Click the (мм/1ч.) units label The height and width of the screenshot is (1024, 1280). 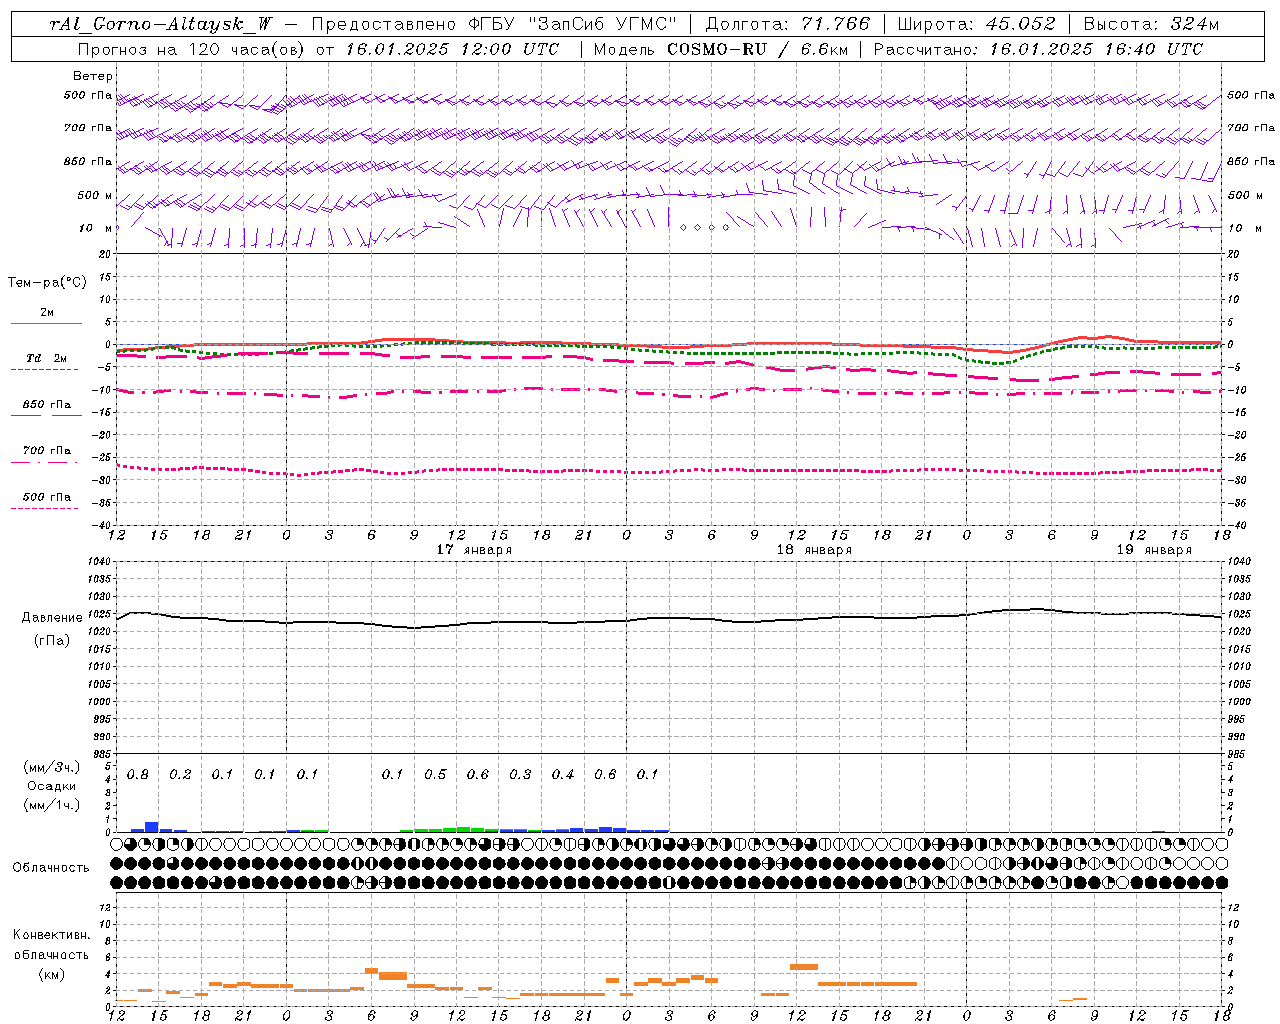[52, 804]
